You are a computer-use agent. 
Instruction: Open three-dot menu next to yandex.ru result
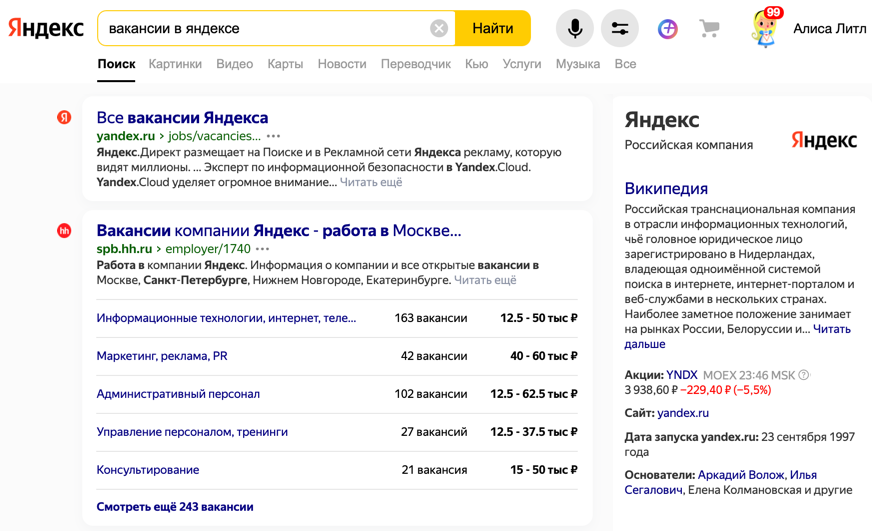(x=274, y=136)
